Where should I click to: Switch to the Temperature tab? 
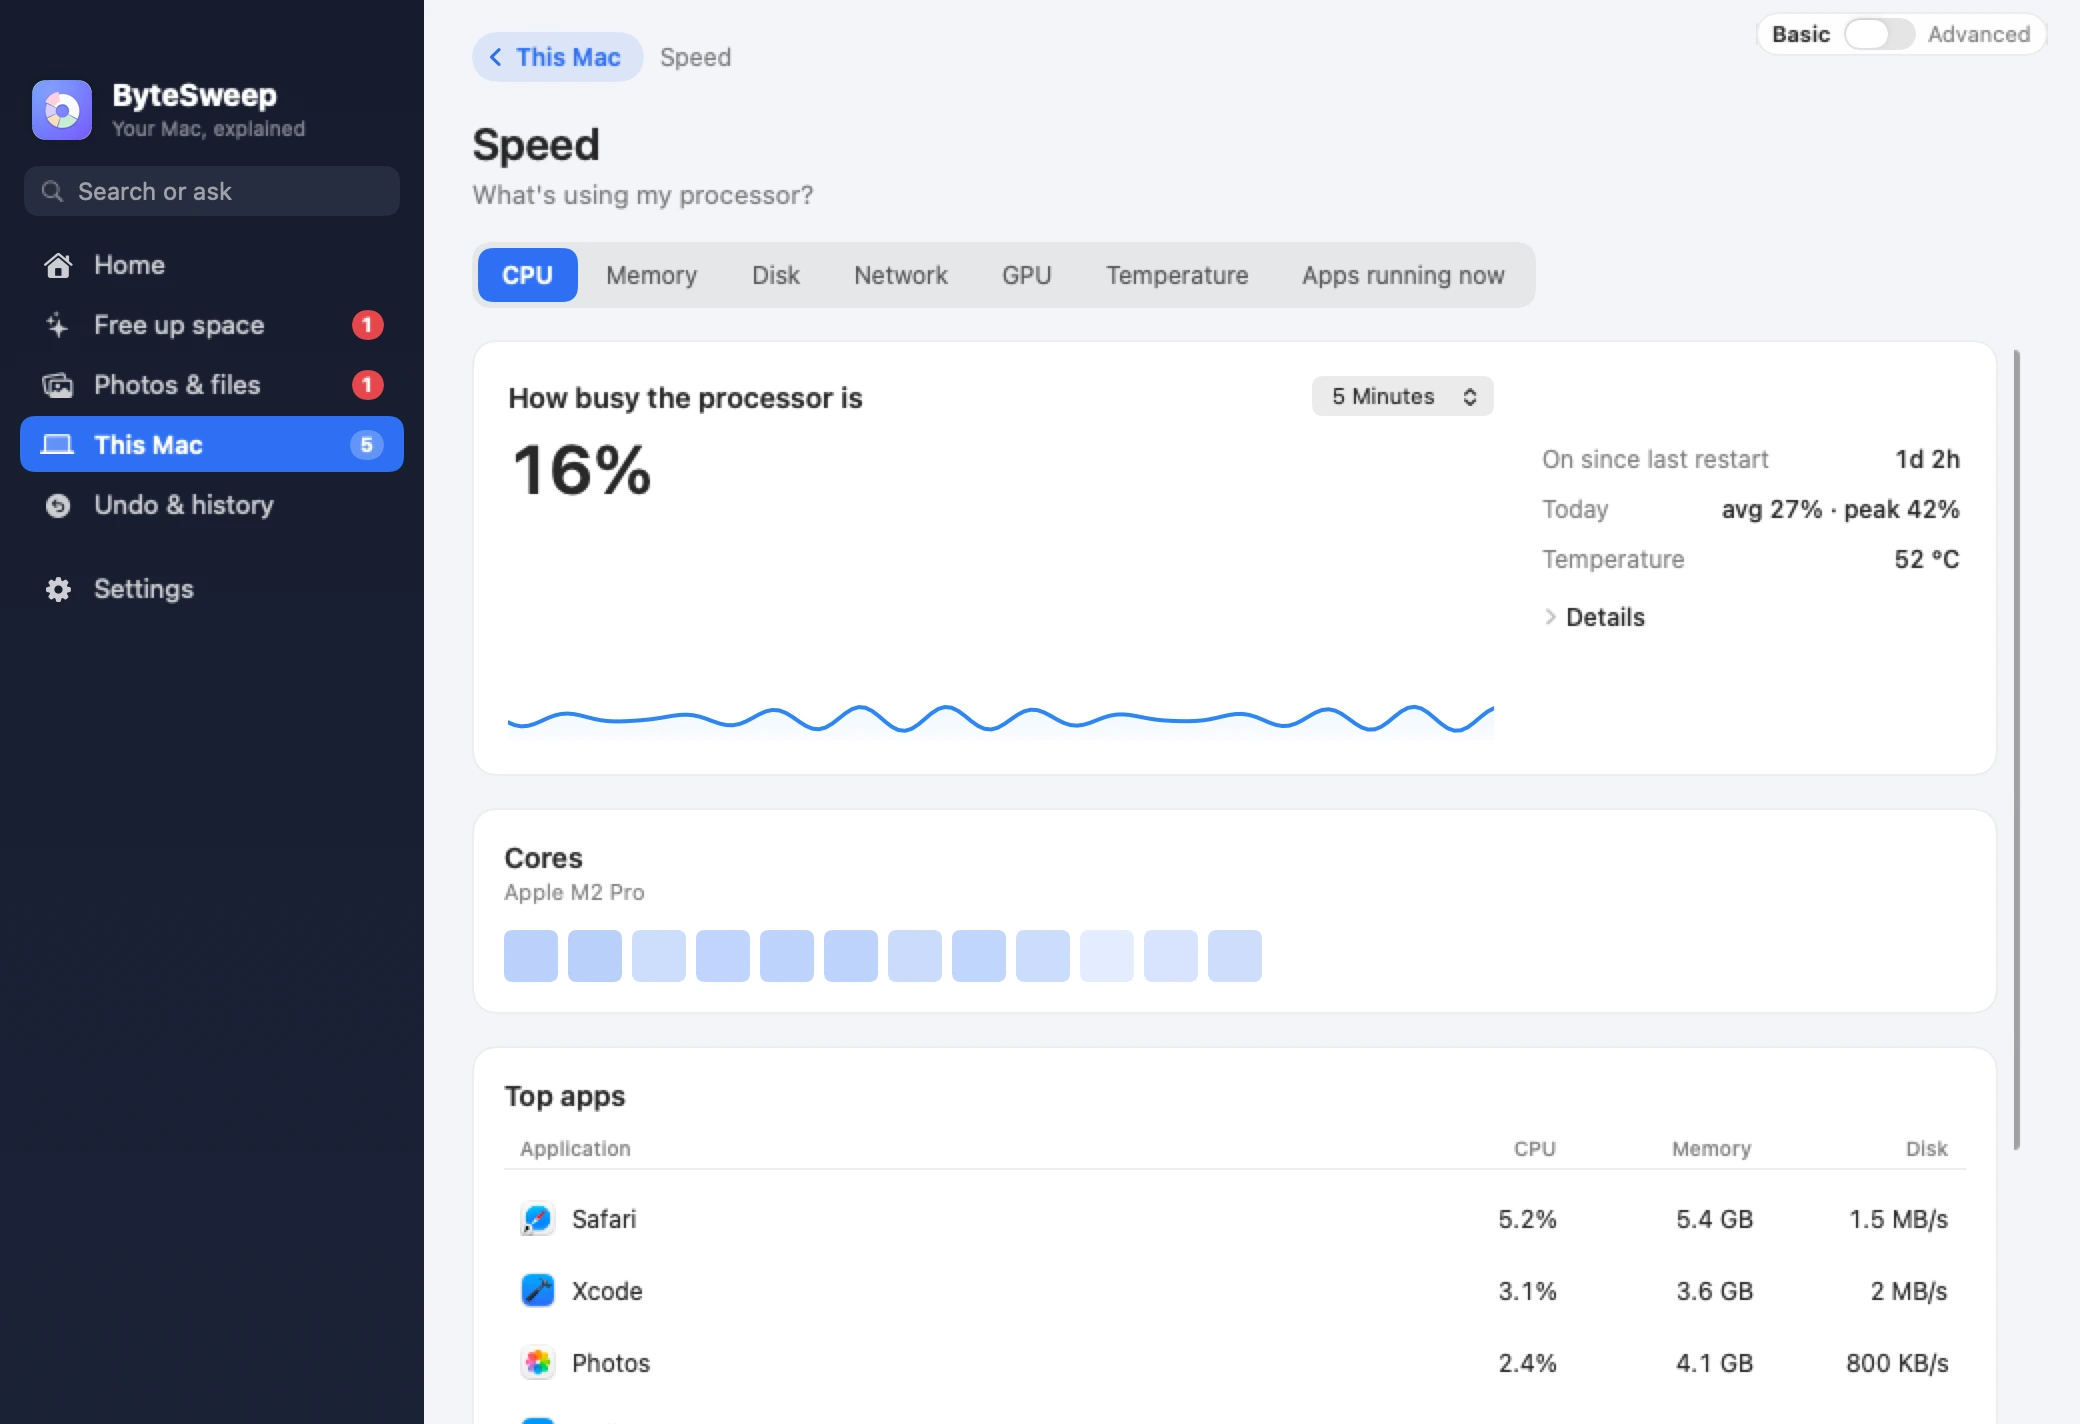(x=1177, y=275)
